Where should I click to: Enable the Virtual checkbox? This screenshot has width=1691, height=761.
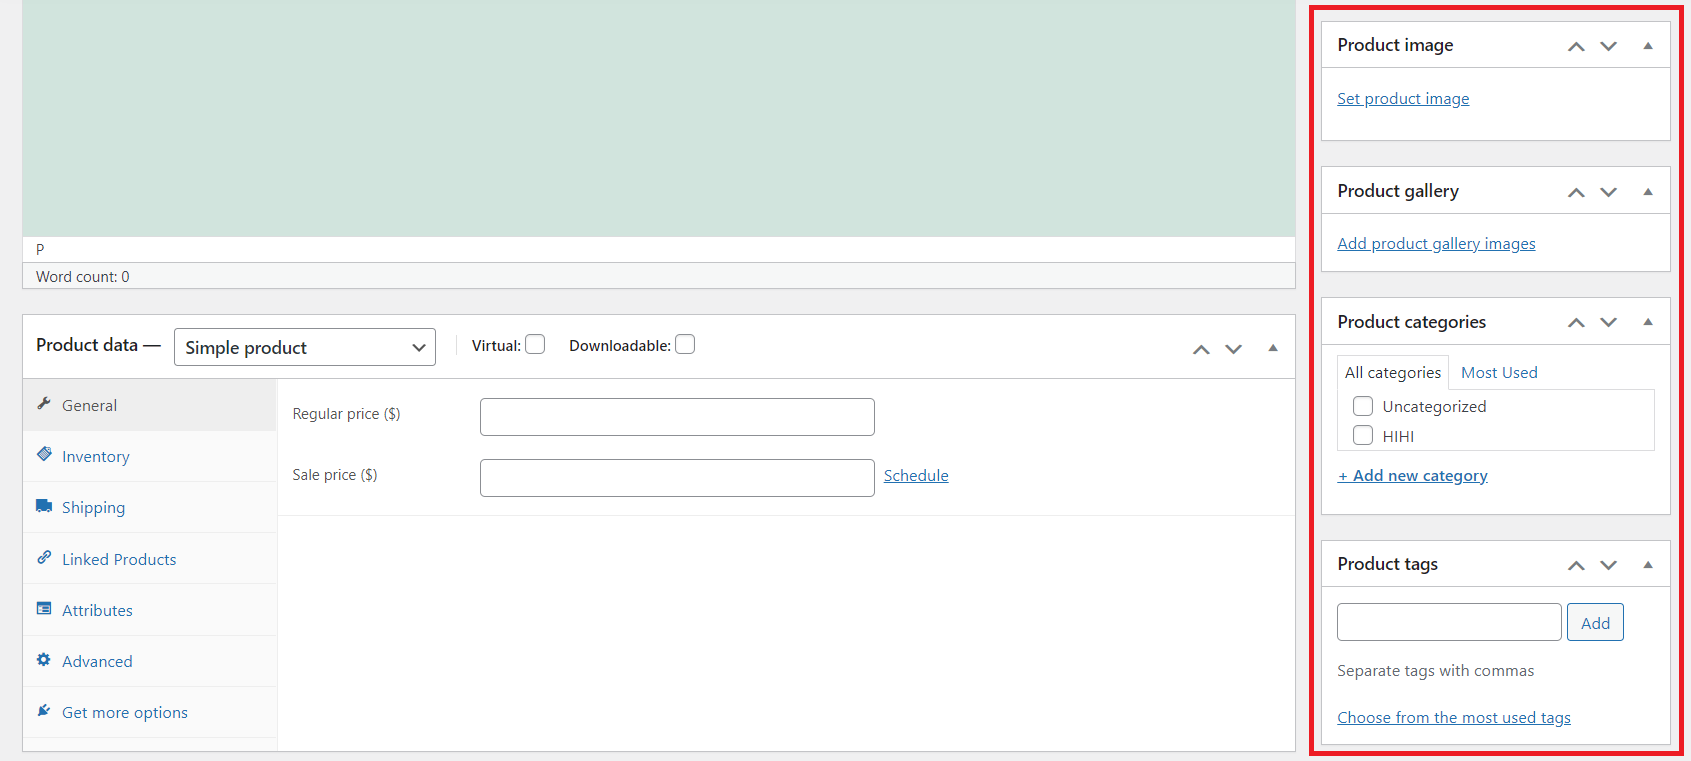point(535,344)
